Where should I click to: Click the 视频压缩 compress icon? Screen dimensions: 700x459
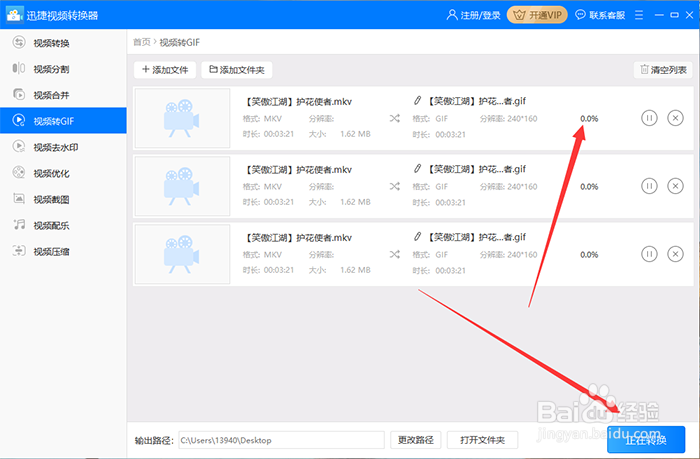[x=19, y=250]
